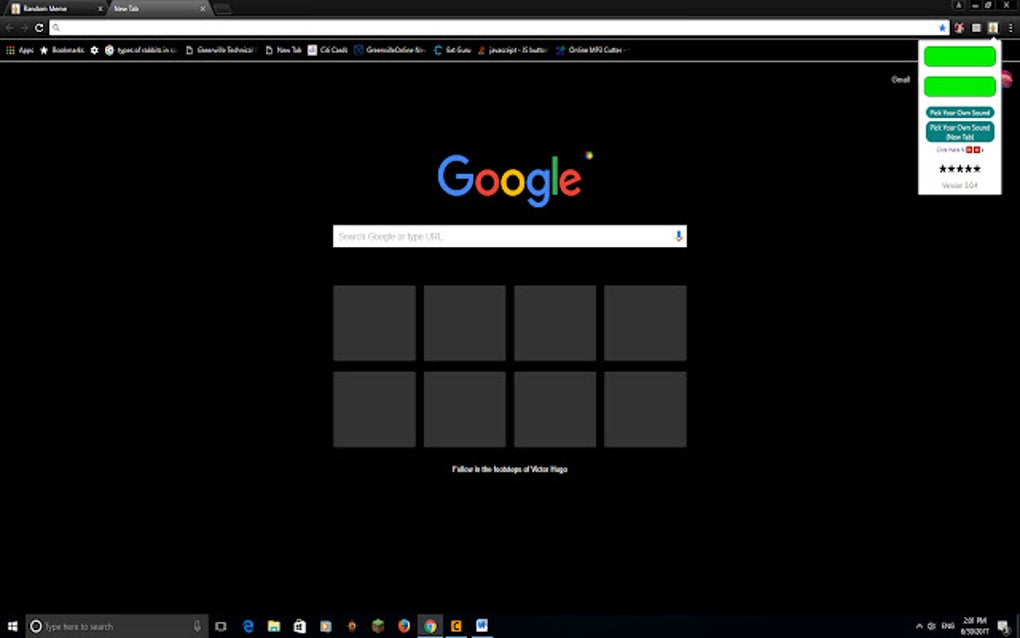The width and height of the screenshot is (1020, 638).
Task: Click the speech/microphone icon in Windows search box
Action: (x=196, y=625)
